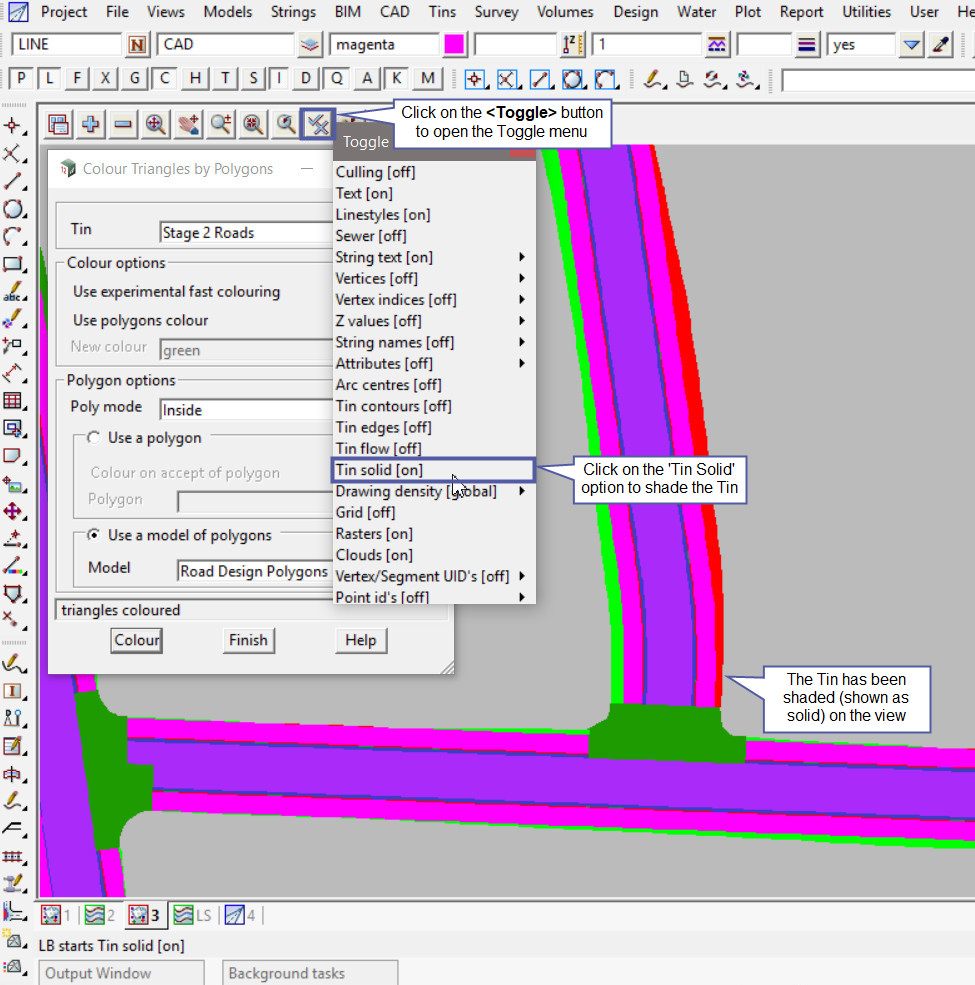Image resolution: width=975 pixels, height=985 pixels.
Task: Expand the 'Vertices [off]' submenu arrow
Action: point(522,278)
